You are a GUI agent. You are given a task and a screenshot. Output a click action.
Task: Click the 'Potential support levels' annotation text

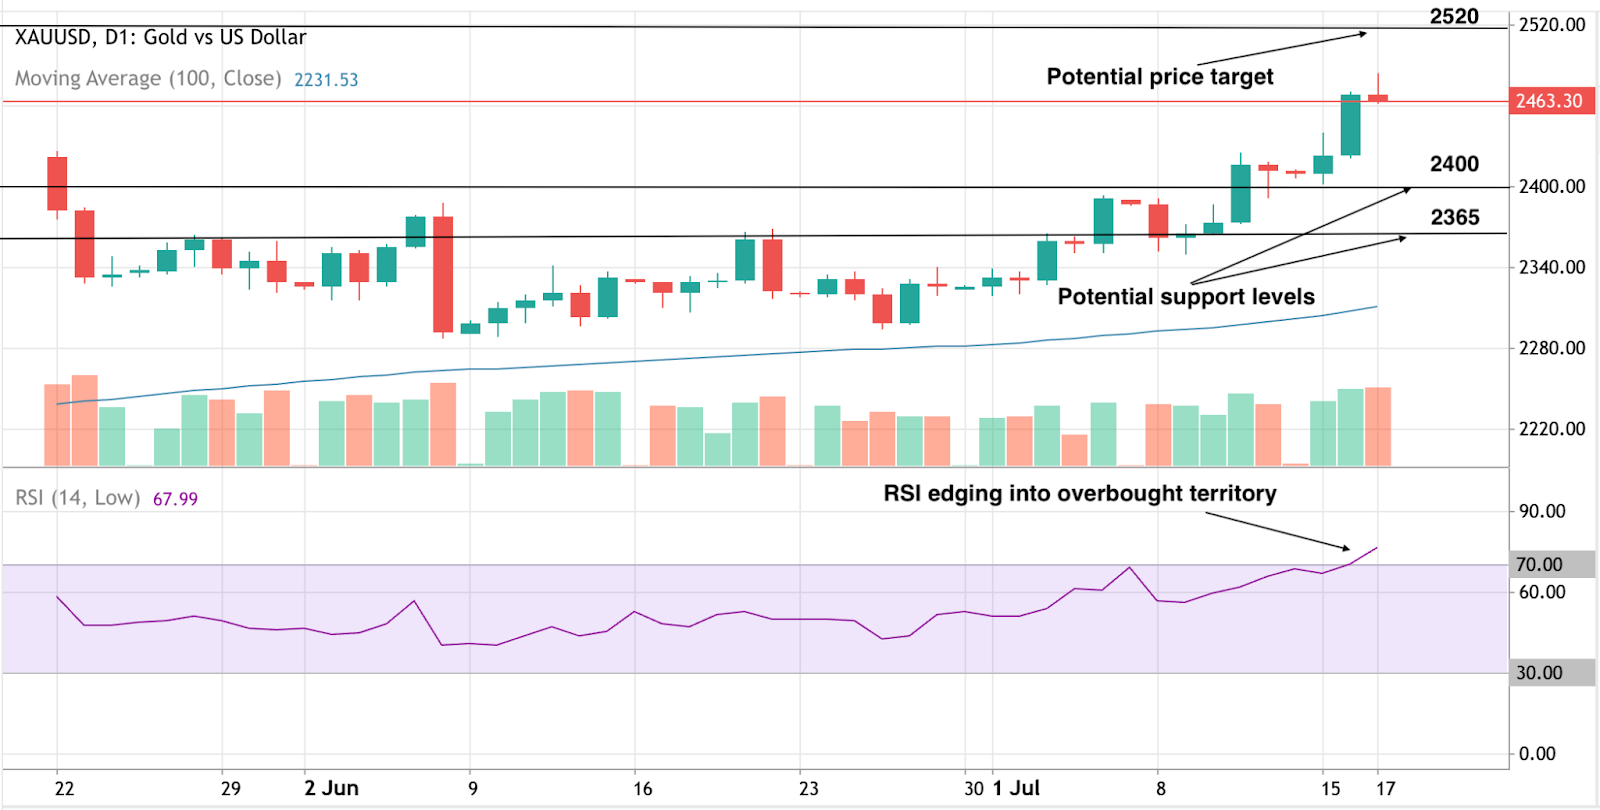coord(1186,297)
